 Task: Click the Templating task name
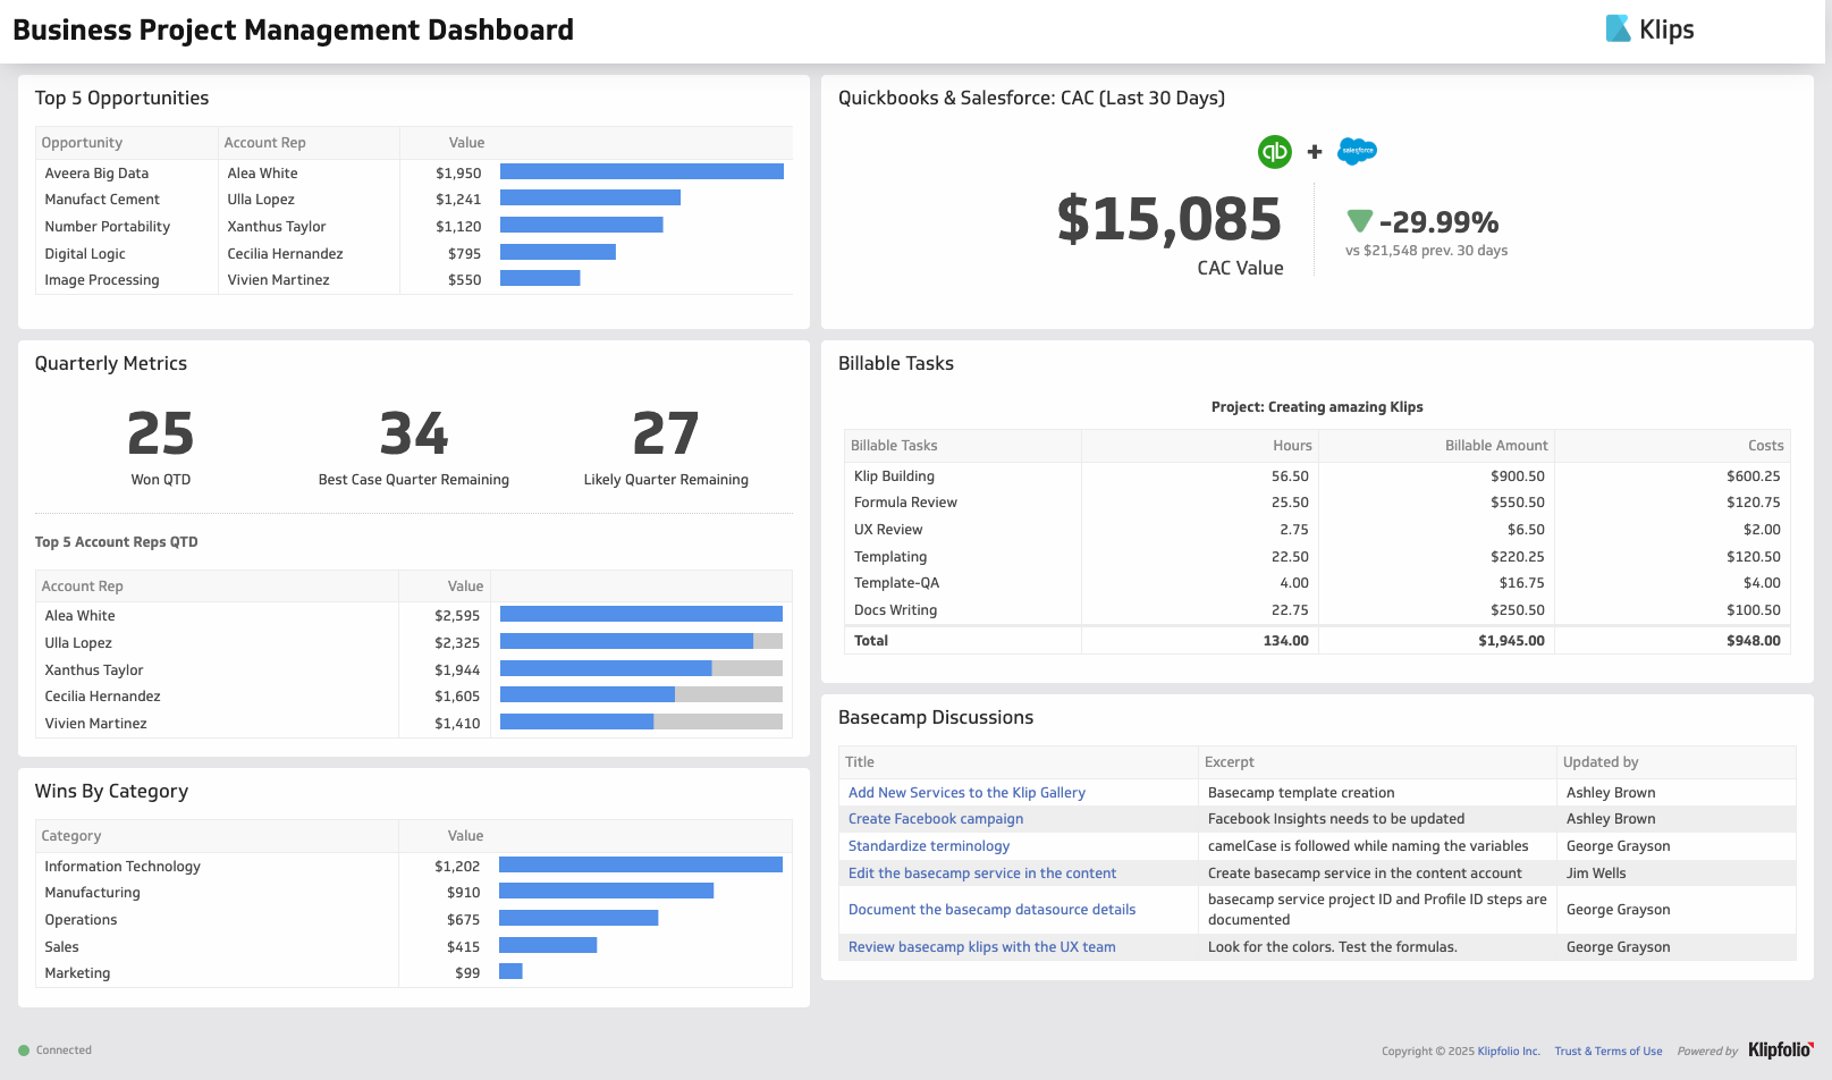click(x=890, y=556)
